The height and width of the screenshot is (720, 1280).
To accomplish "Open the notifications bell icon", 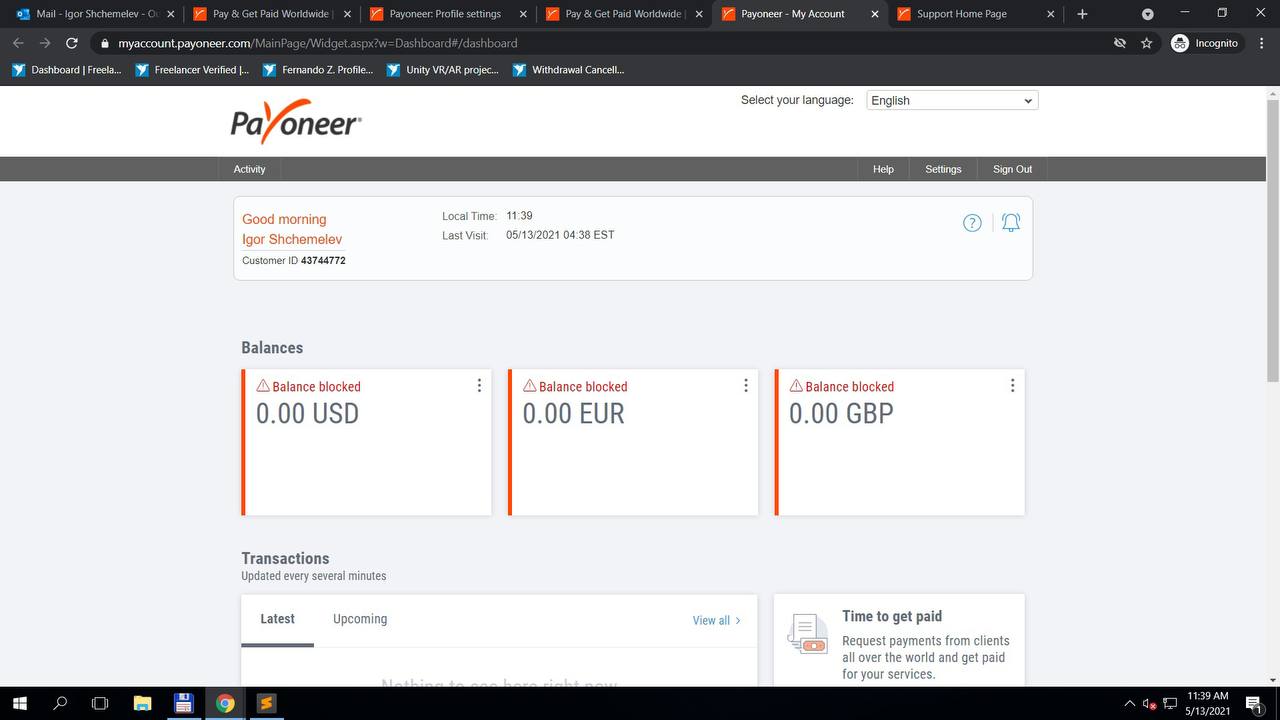I will pos(1011,223).
